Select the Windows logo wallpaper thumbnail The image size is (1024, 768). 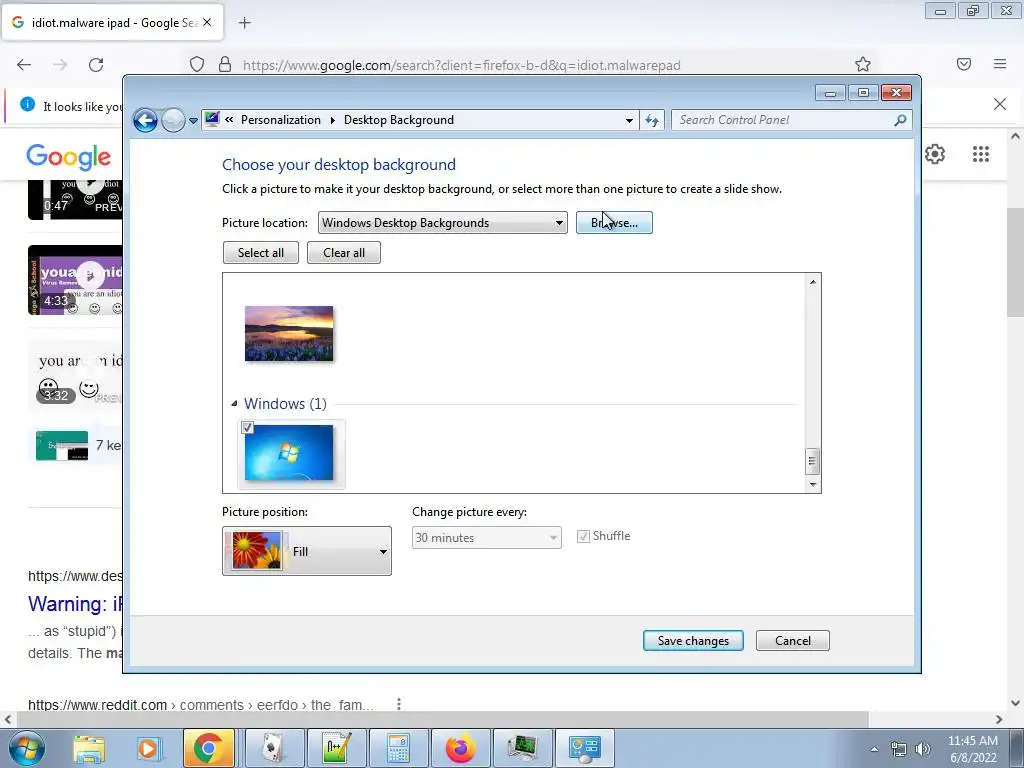pos(289,453)
